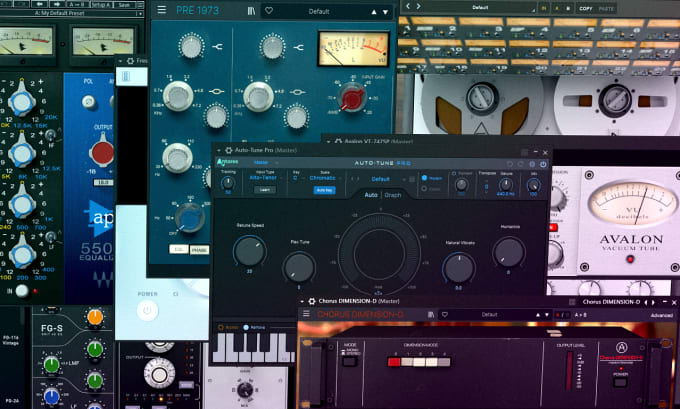Viewport: 680px width, 409px height.
Task: Open the Chorus DIMENSION-D preset library icon
Action: pyautogui.click(x=430, y=314)
